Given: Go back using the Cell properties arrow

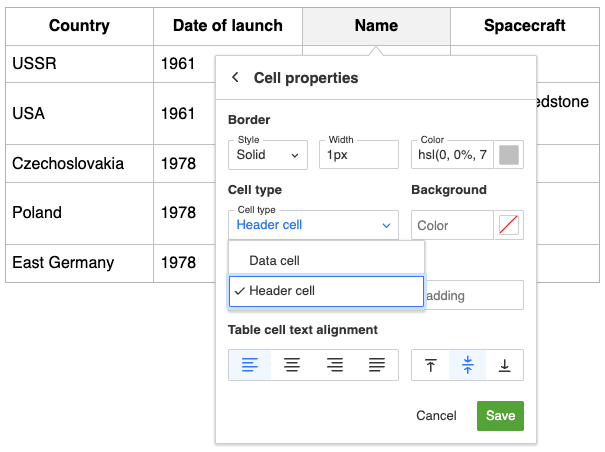Looking at the screenshot, I should [x=235, y=78].
